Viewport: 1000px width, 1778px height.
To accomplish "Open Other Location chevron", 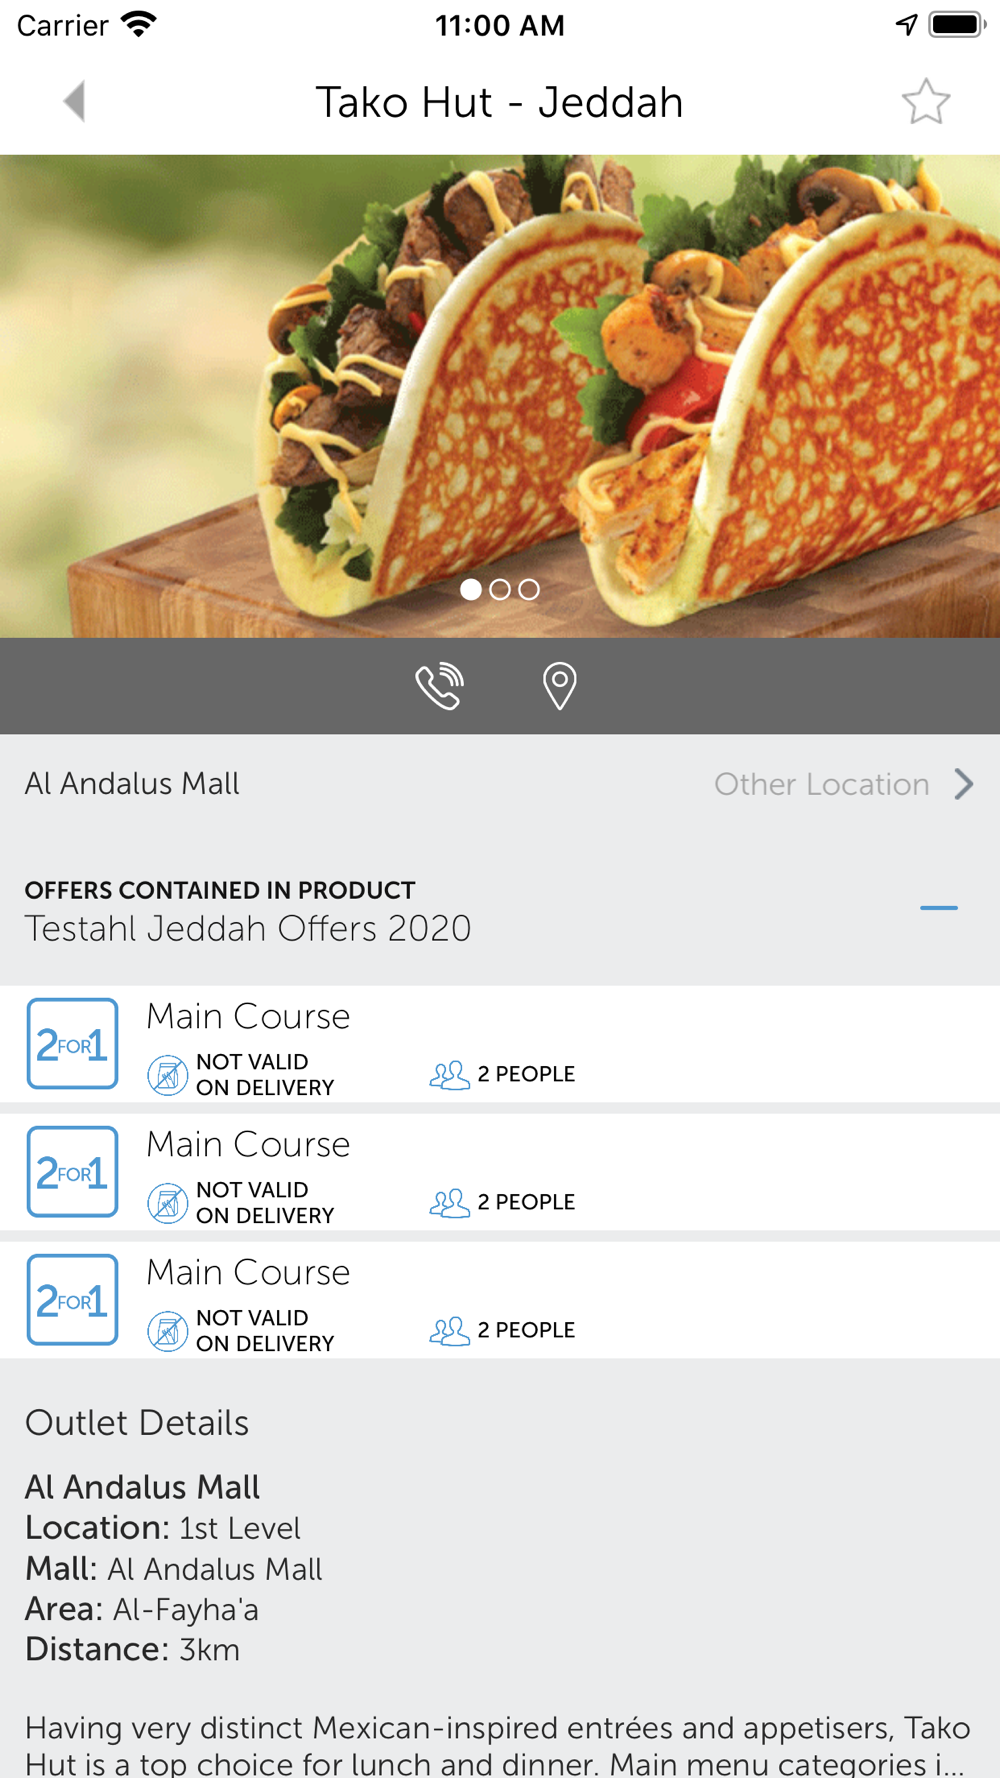I will [963, 784].
